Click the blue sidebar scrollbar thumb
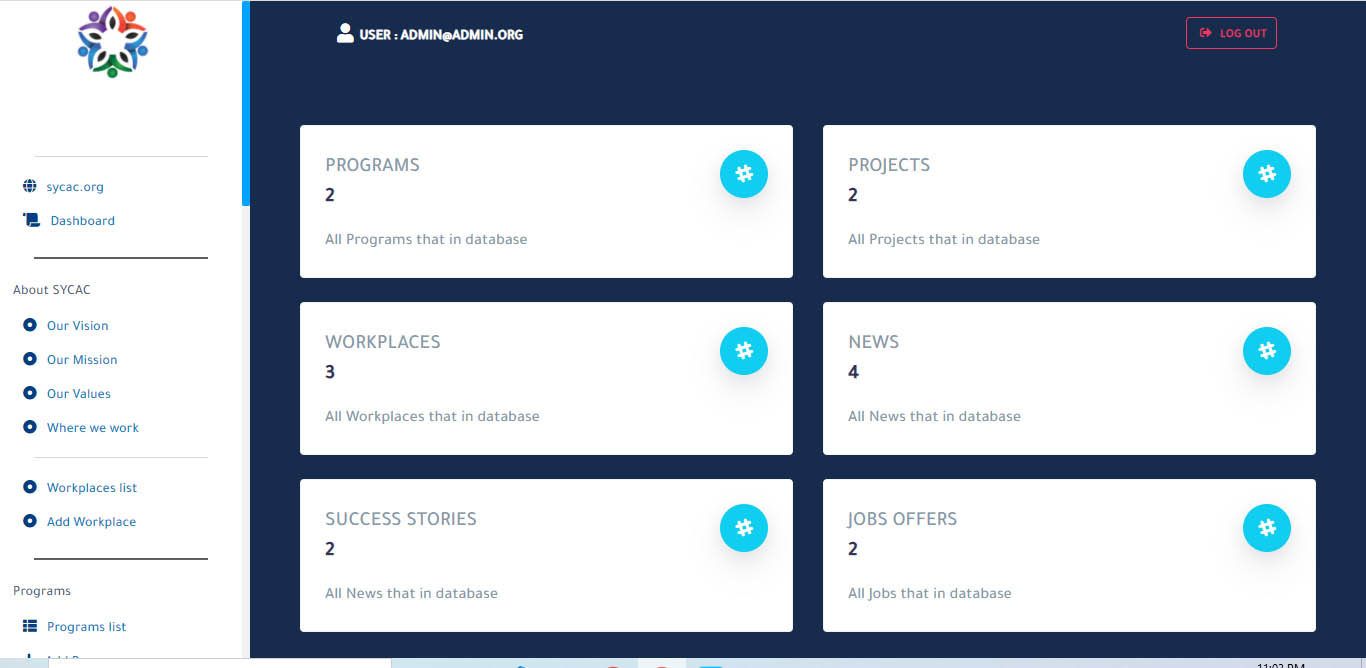 pos(245,103)
